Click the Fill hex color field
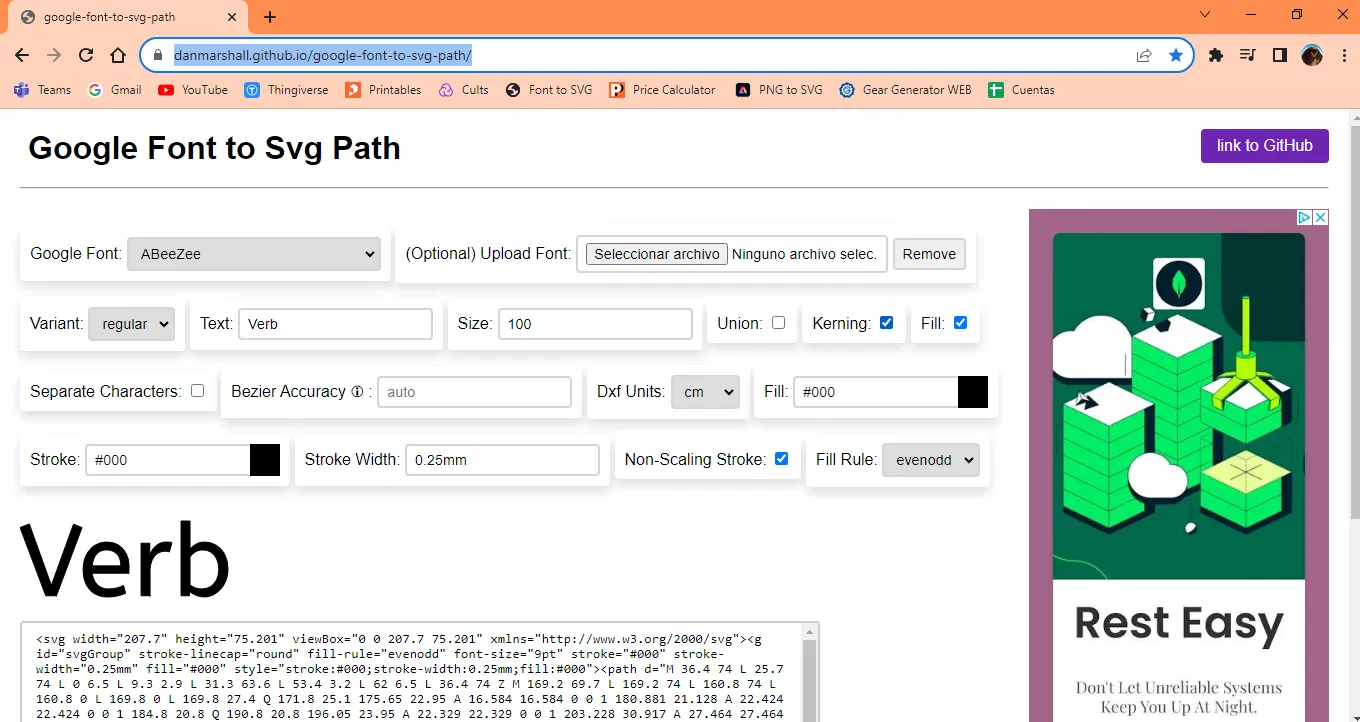1360x722 pixels. pyautogui.click(x=876, y=392)
